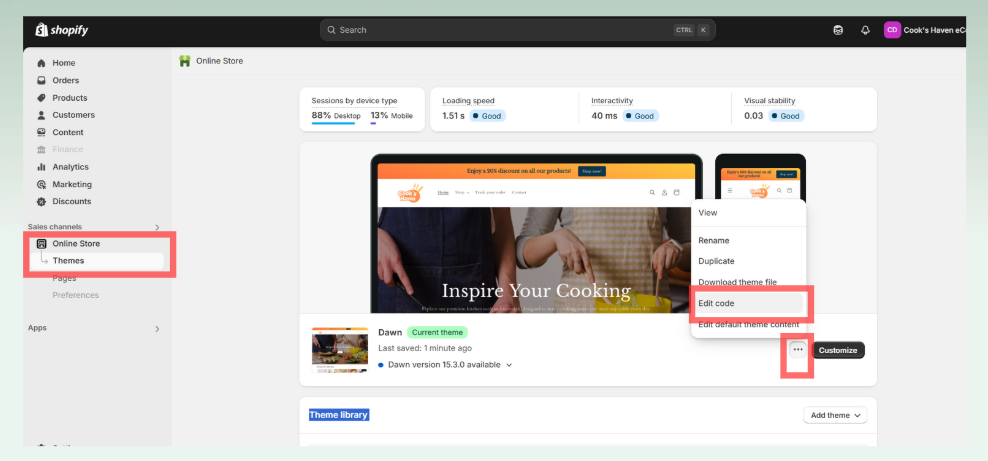Viewport: 988px width, 461px height.
Task: Open Pages under Online Store
Action: pos(64,278)
